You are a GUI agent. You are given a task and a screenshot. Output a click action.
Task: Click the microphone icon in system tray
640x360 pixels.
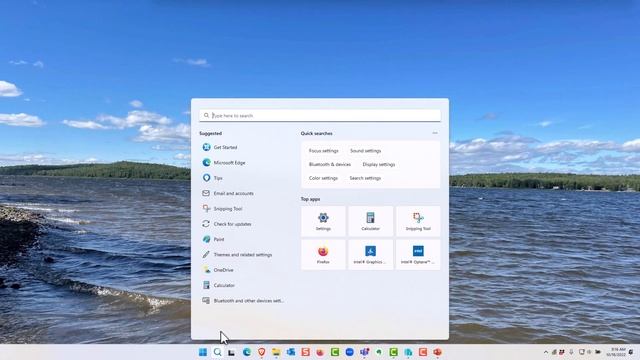click(571, 352)
